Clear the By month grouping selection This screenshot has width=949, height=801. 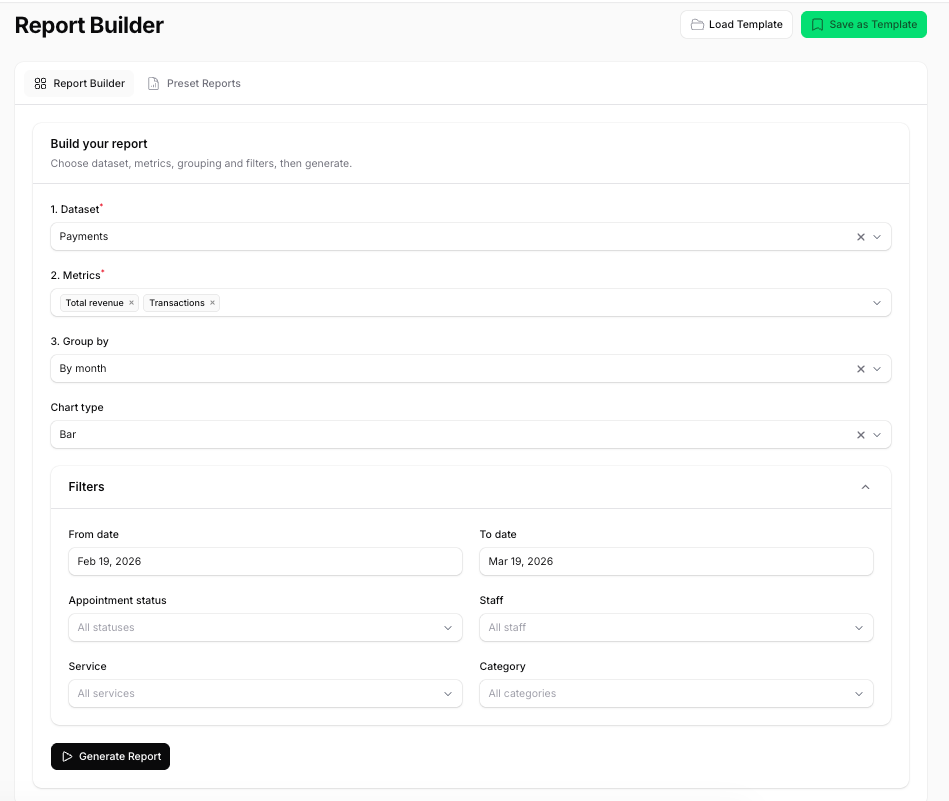pos(860,368)
